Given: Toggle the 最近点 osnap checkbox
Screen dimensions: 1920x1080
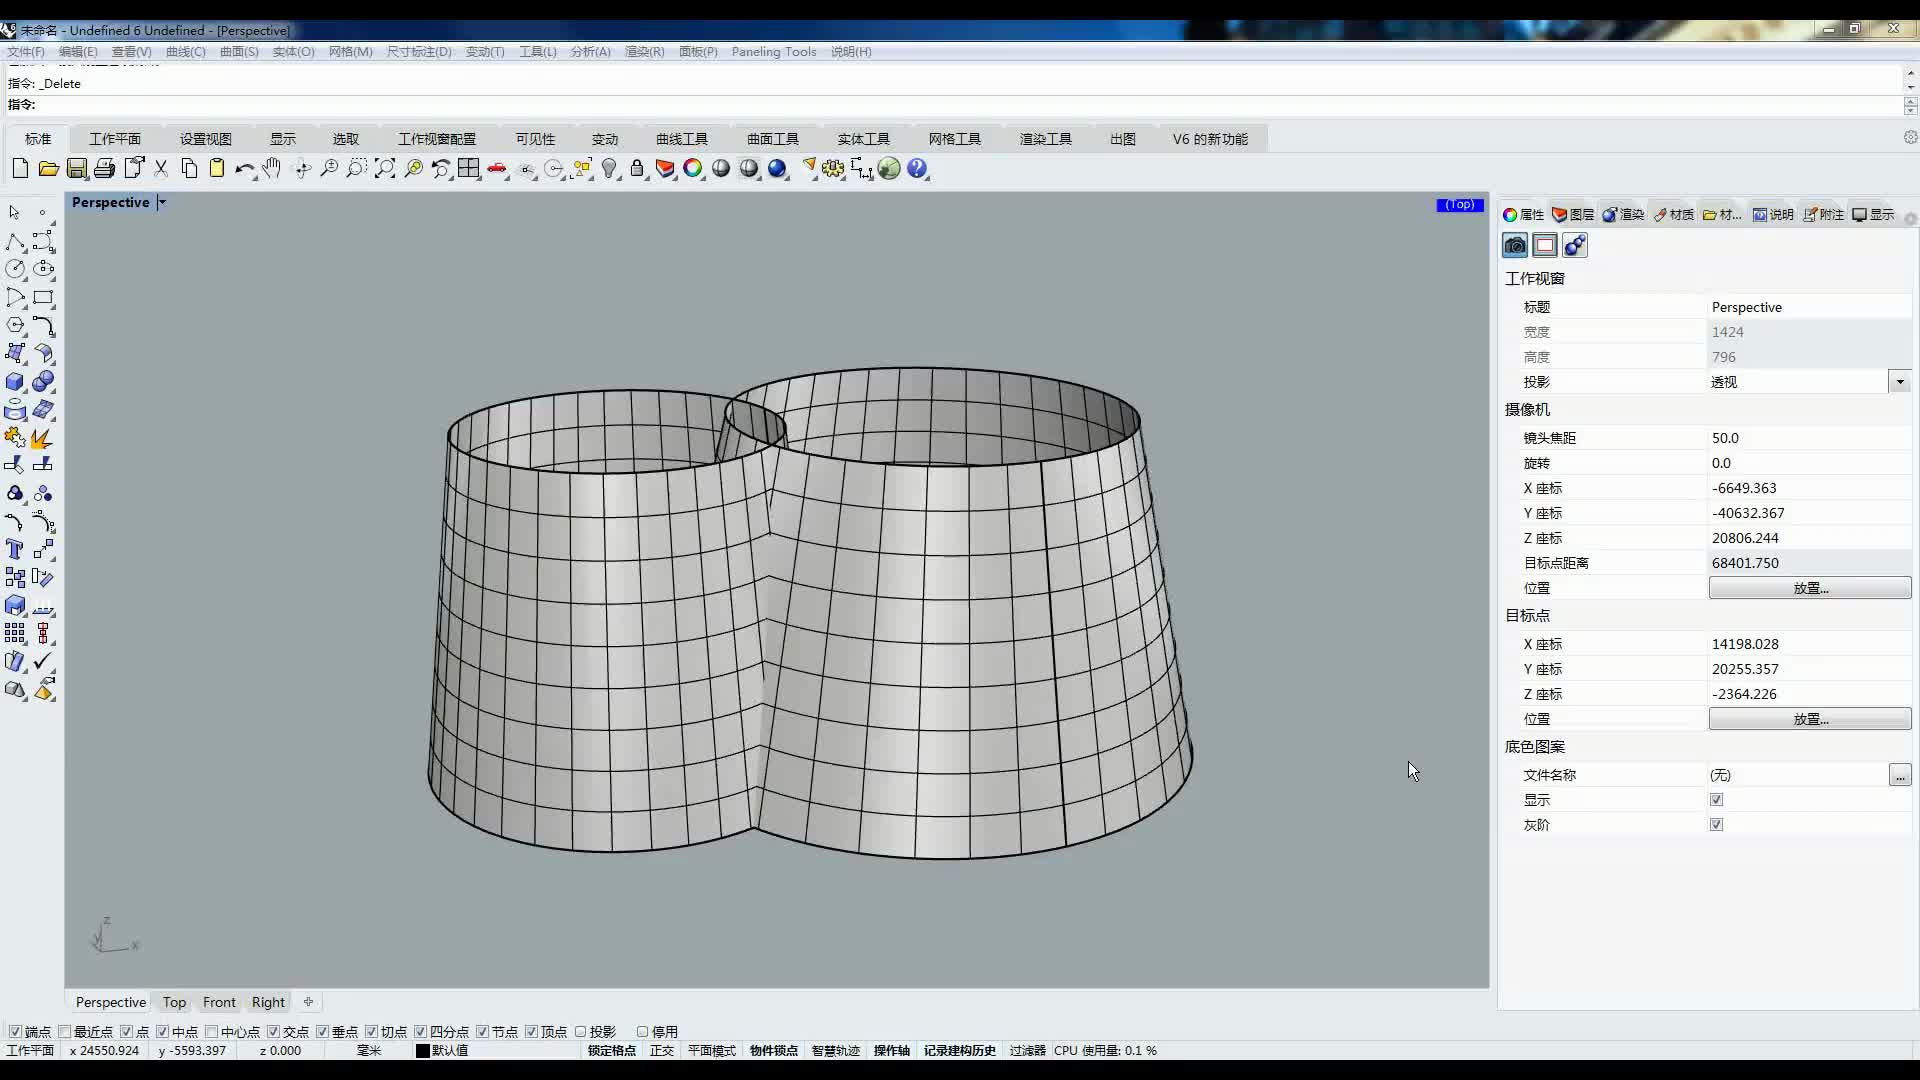Looking at the screenshot, I should click(x=65, y=1031).
